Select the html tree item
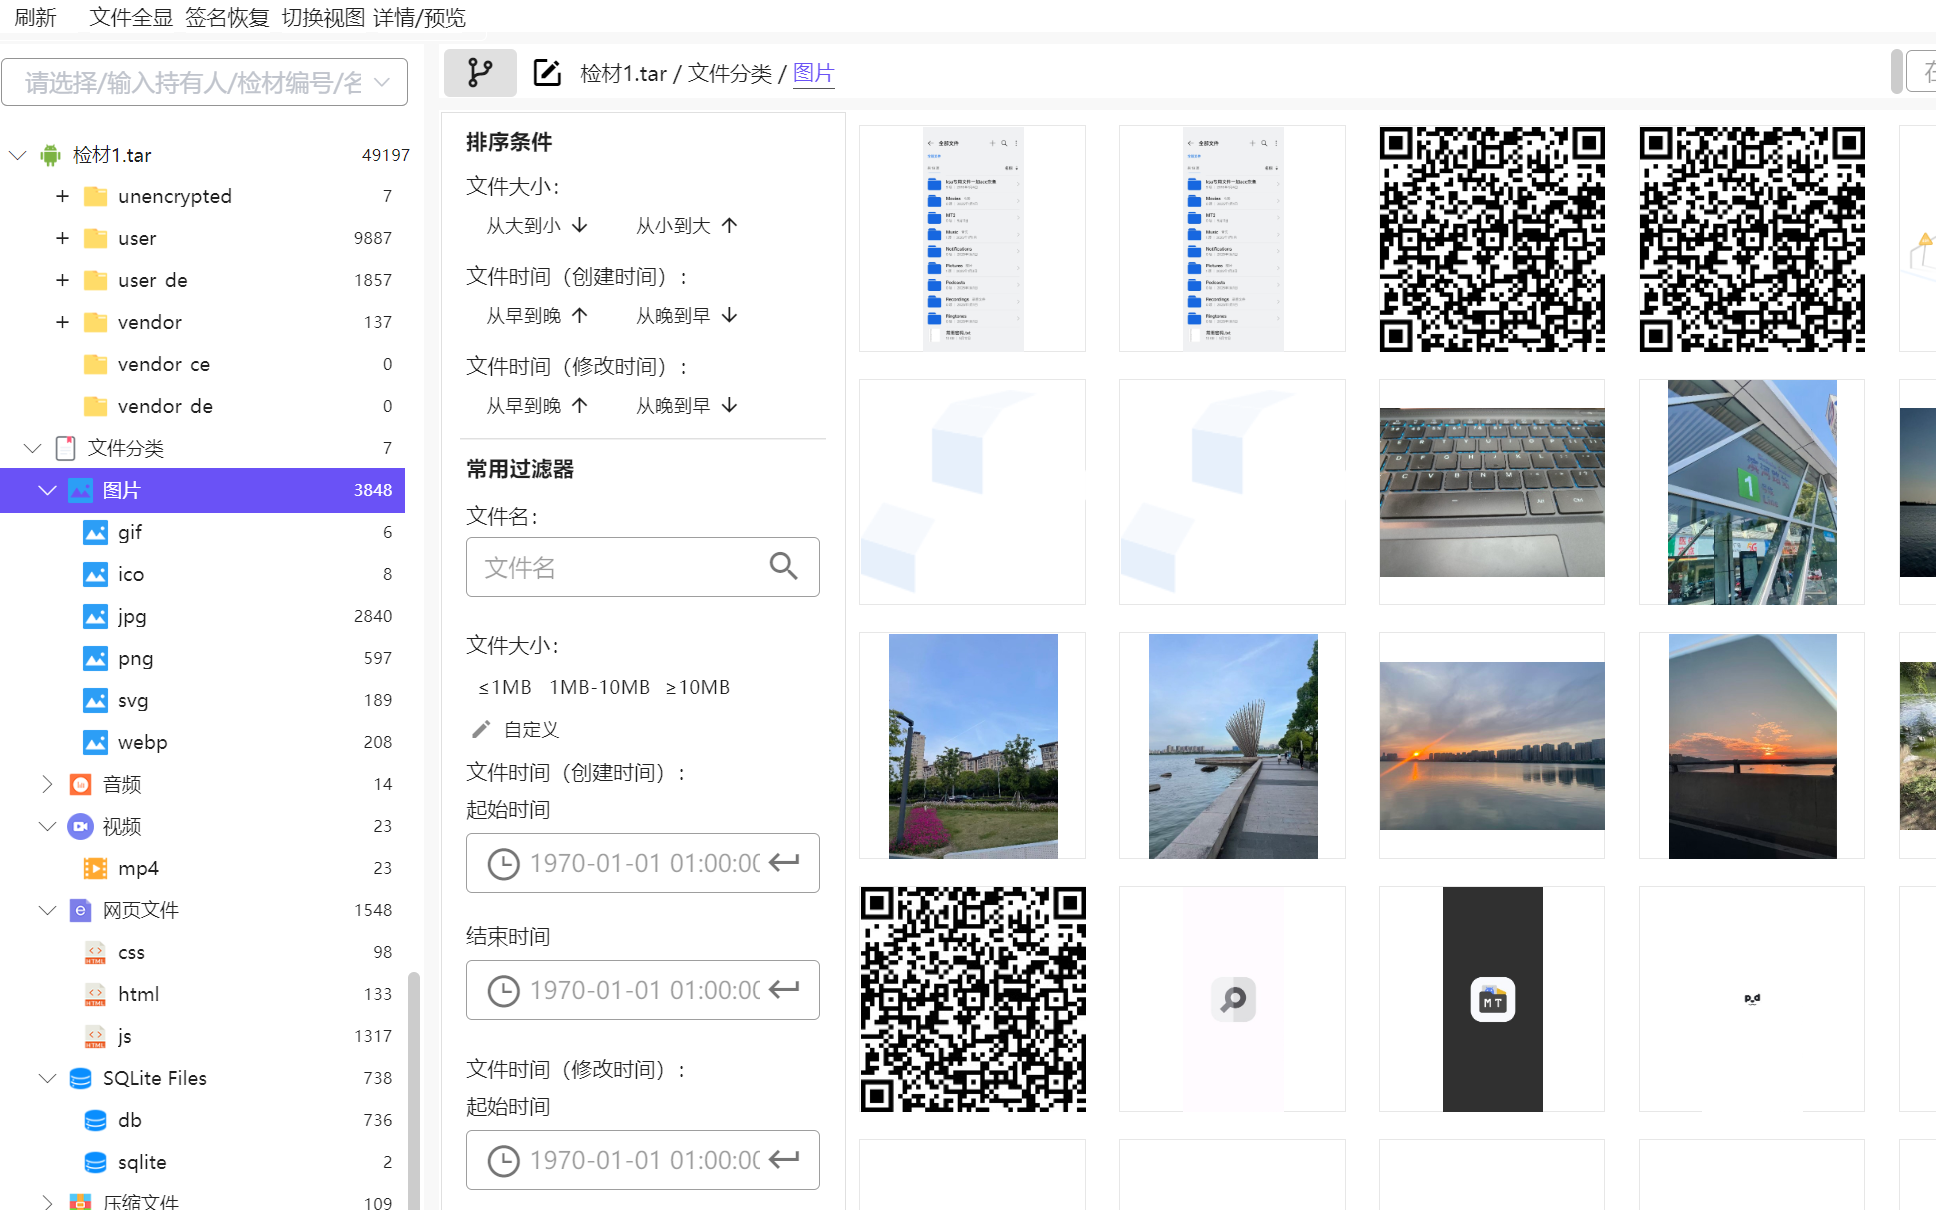1936x1210 pixels. pos(202,994)
